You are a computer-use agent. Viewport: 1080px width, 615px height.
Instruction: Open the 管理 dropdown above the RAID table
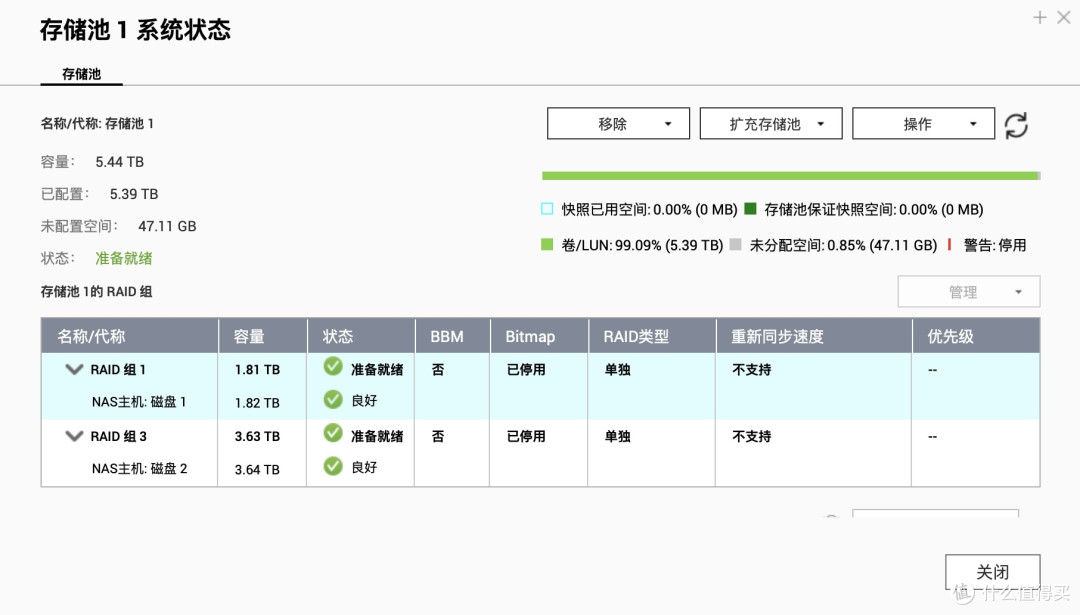(x=967, y=291)
